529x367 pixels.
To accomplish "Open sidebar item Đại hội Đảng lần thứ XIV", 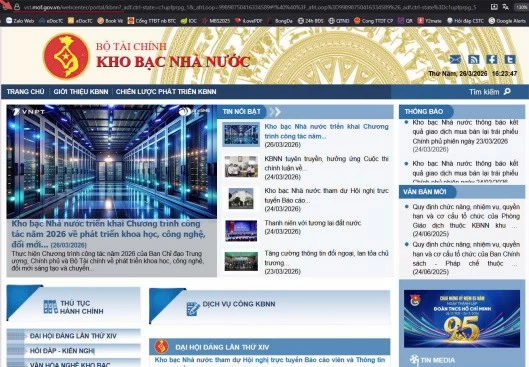I will tap(74, 336).
